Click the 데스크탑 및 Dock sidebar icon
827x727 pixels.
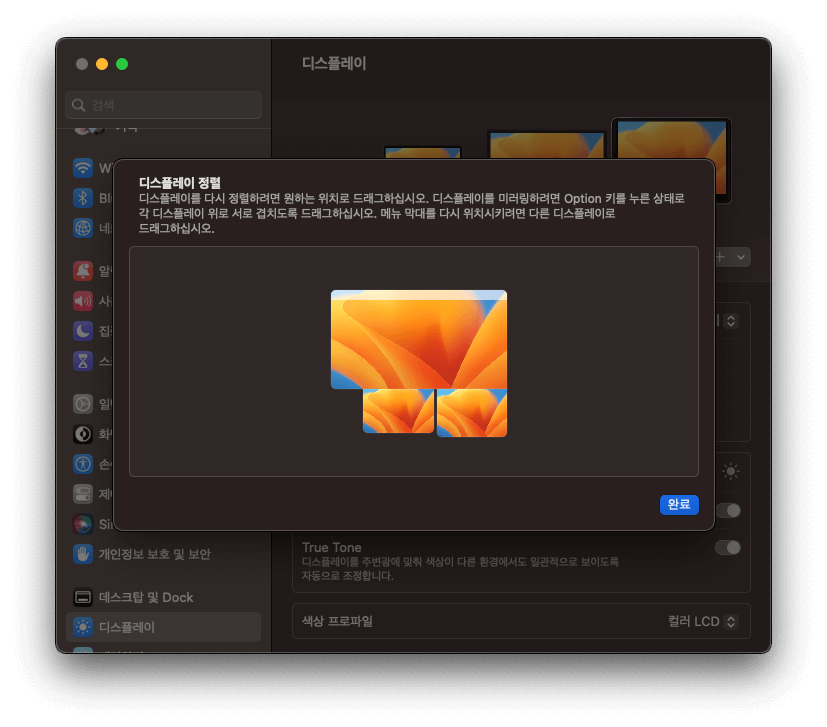point(83,597)
